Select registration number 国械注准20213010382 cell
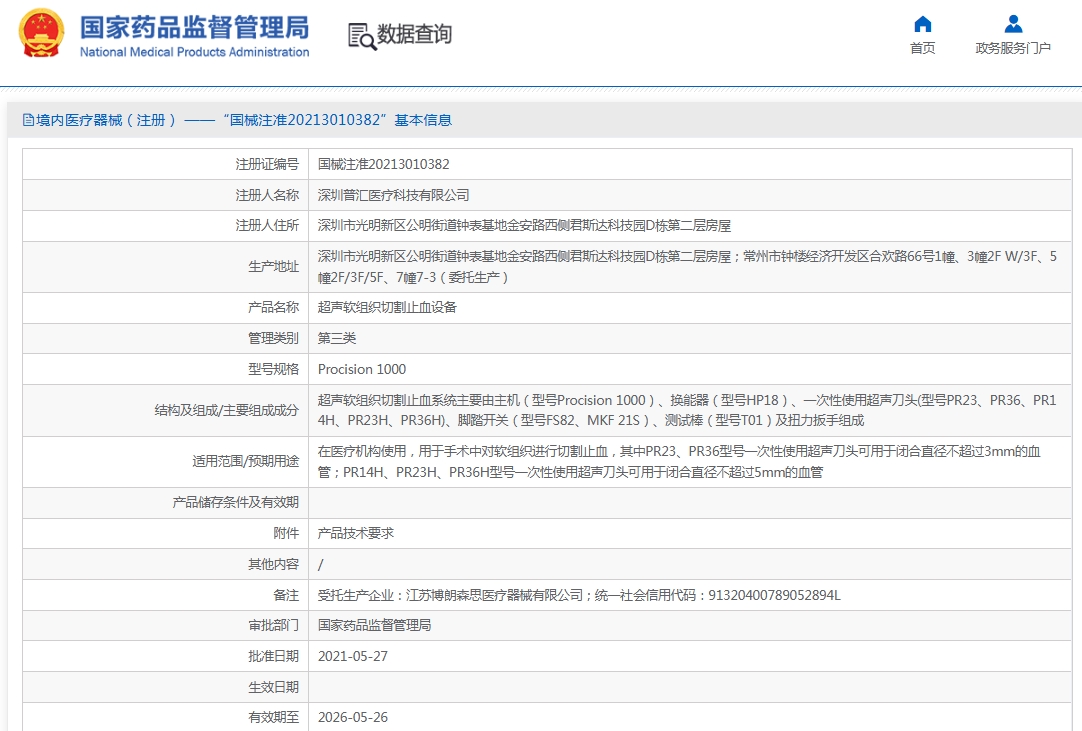This screenshot has width=1082, height=731. 384,164
